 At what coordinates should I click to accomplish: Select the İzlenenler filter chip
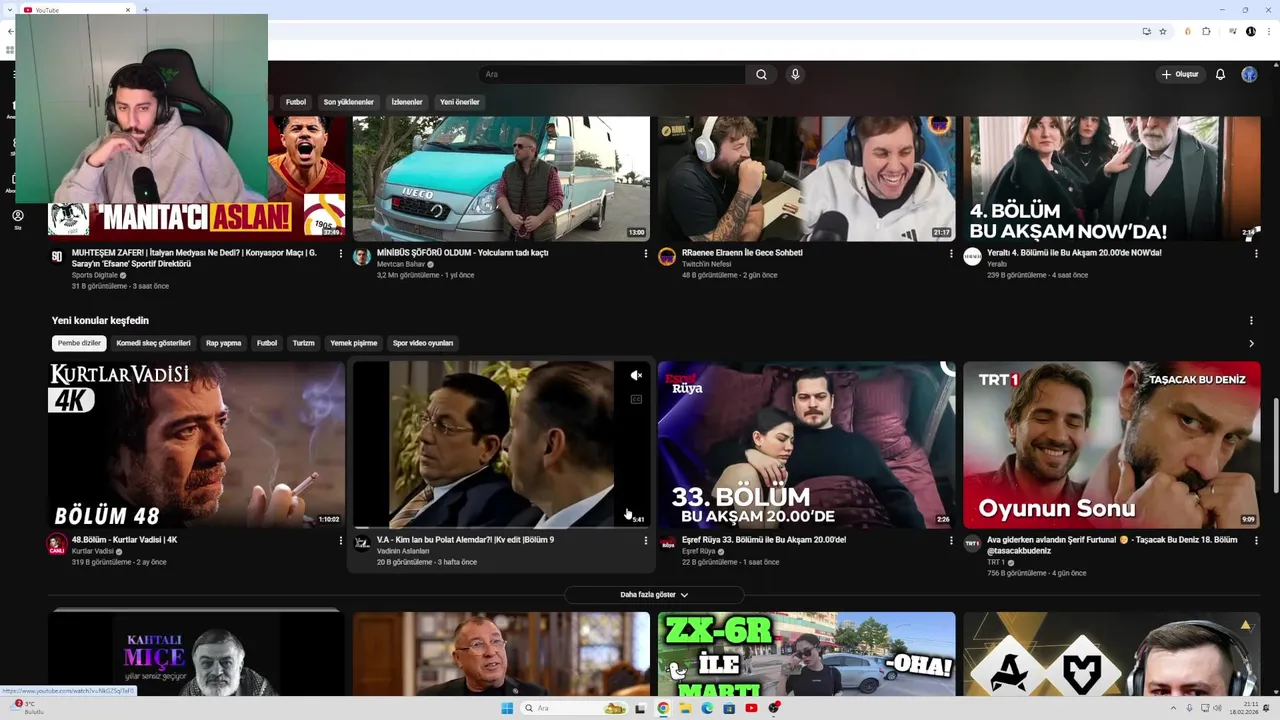click(407, 102)
